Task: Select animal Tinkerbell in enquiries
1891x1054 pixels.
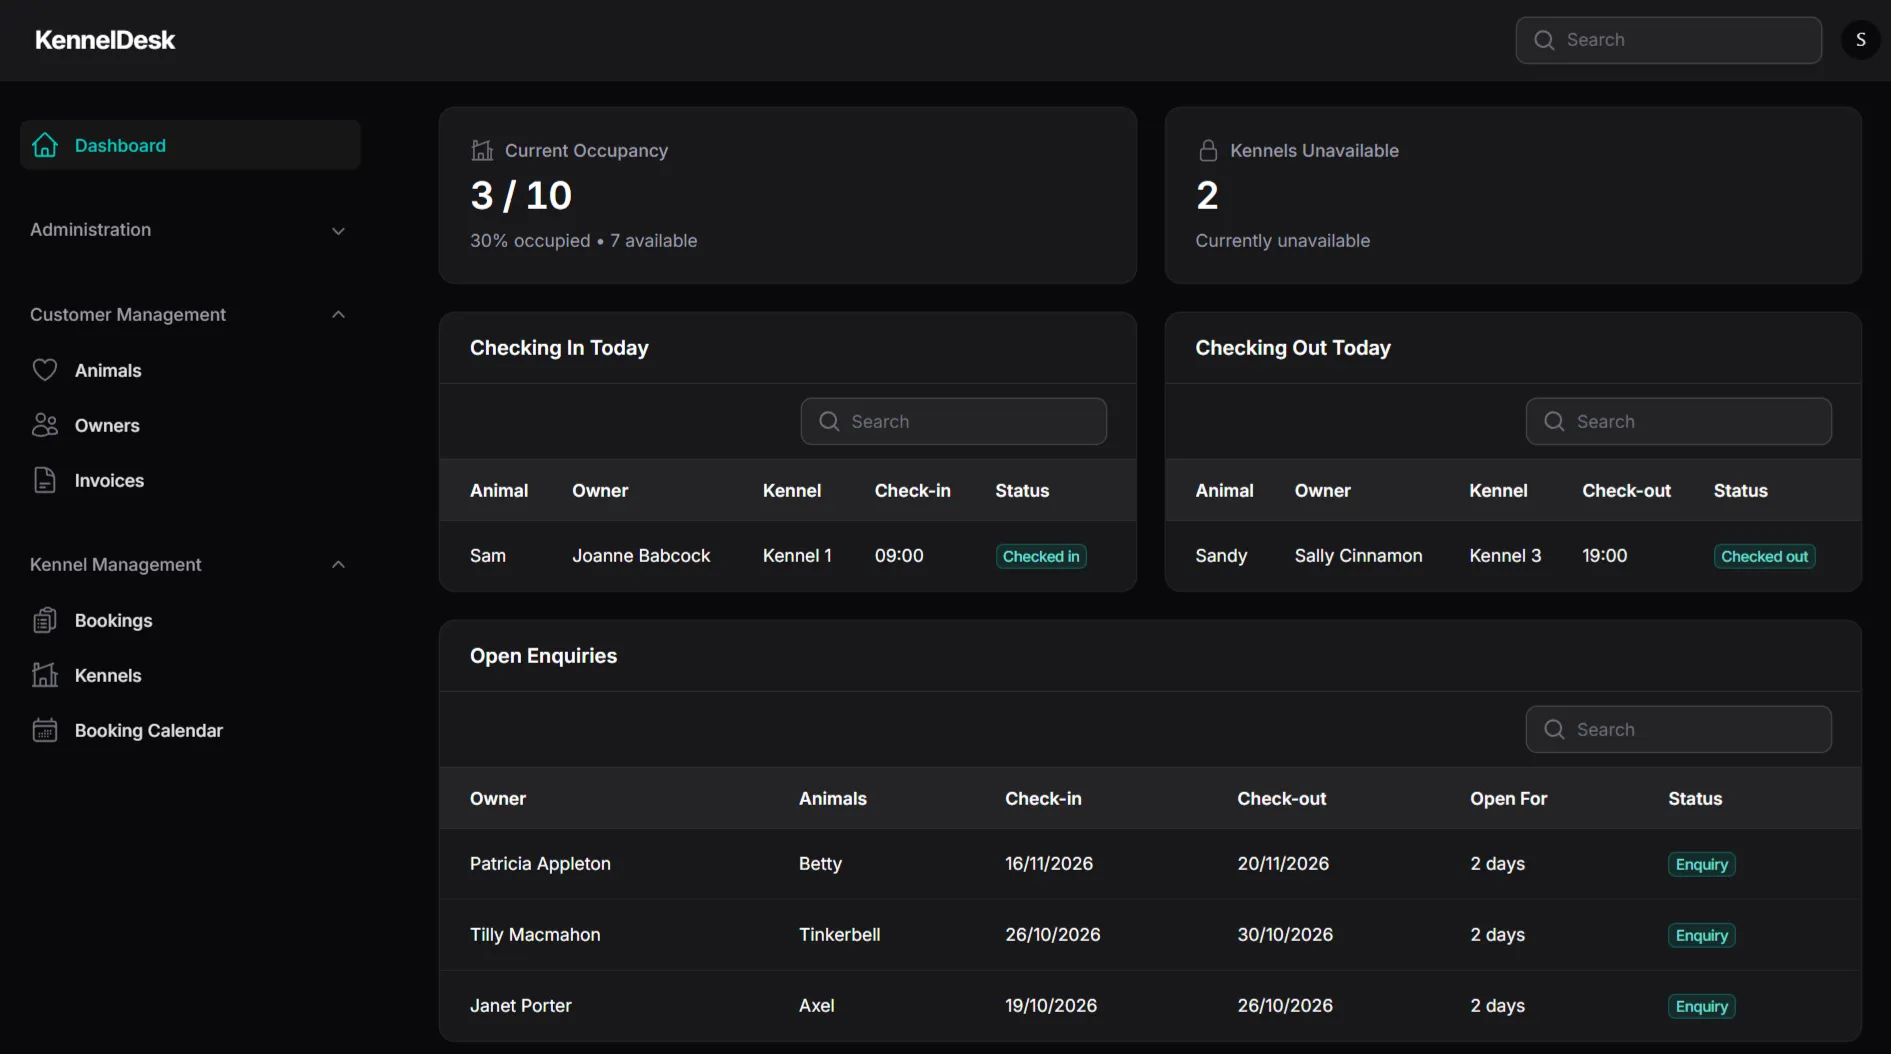Action: click(839, 934)
